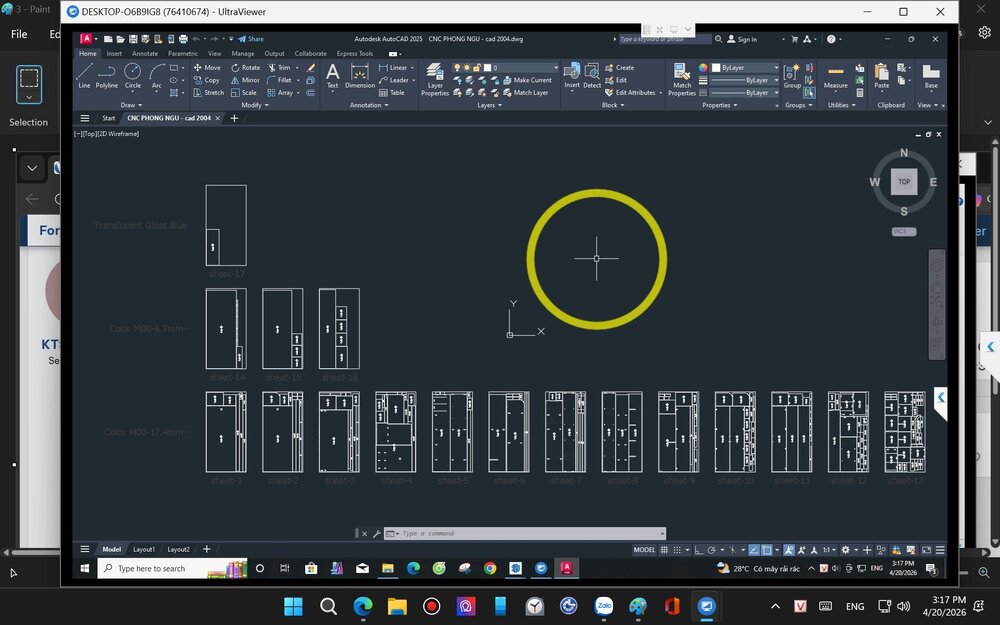The height and width of the screenshot is (625, 1000).
Task: Switch to the Manage ribbon tab
Action: coord(242,54)
